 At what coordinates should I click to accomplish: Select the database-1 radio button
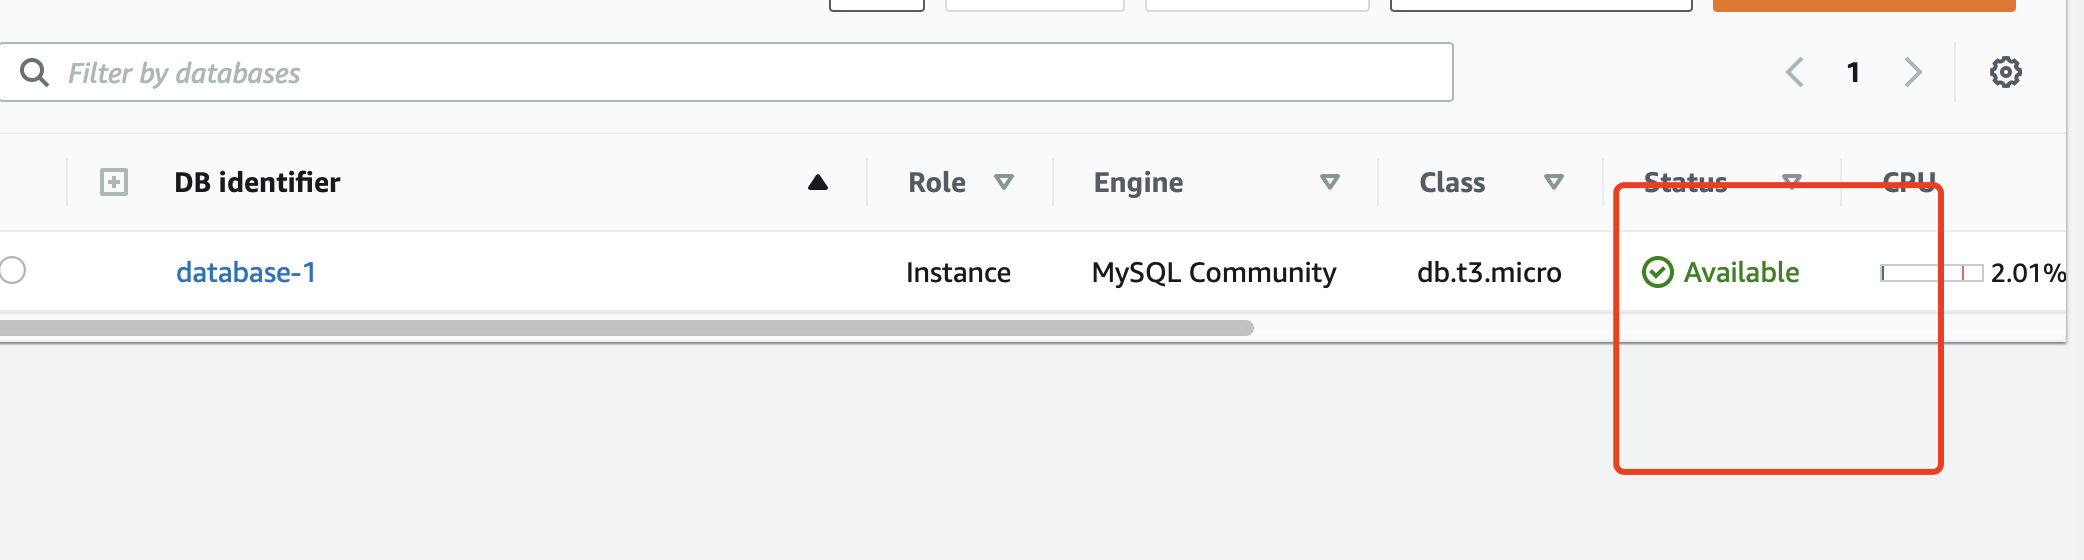12,270
